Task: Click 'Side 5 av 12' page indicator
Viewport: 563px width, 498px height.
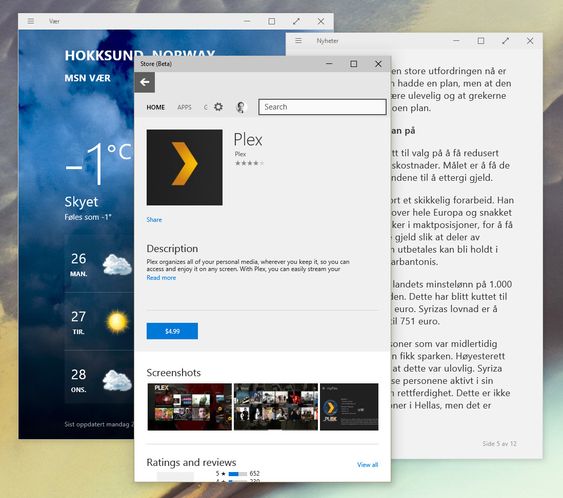Action: [499, 444]
